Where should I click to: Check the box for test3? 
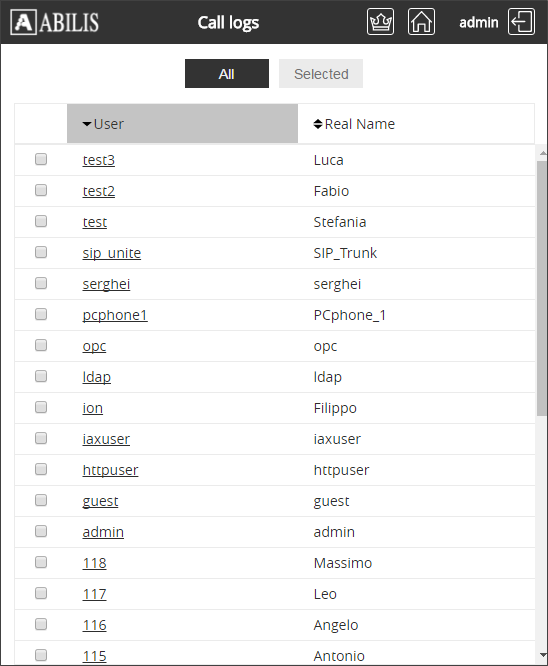coord(41,159)
